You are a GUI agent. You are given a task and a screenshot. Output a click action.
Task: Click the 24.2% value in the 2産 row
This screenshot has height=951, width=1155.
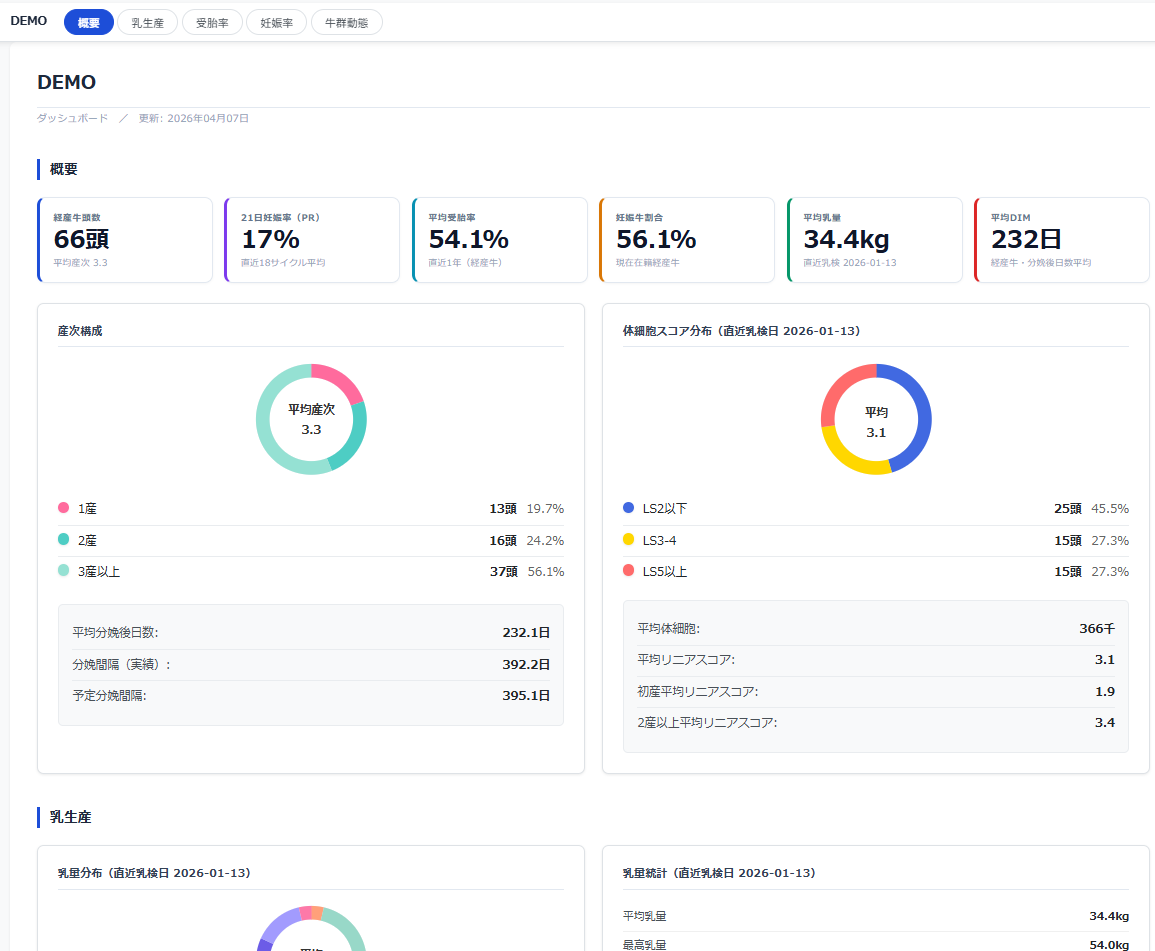[545, 541]
